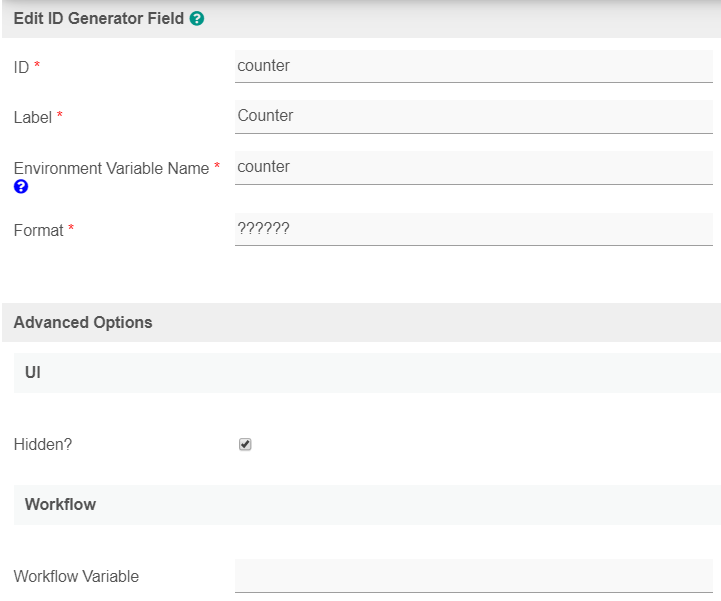Click the ID field containing "counter"
The height and width of the screenshot is (601, 721).
pos(473,66)
